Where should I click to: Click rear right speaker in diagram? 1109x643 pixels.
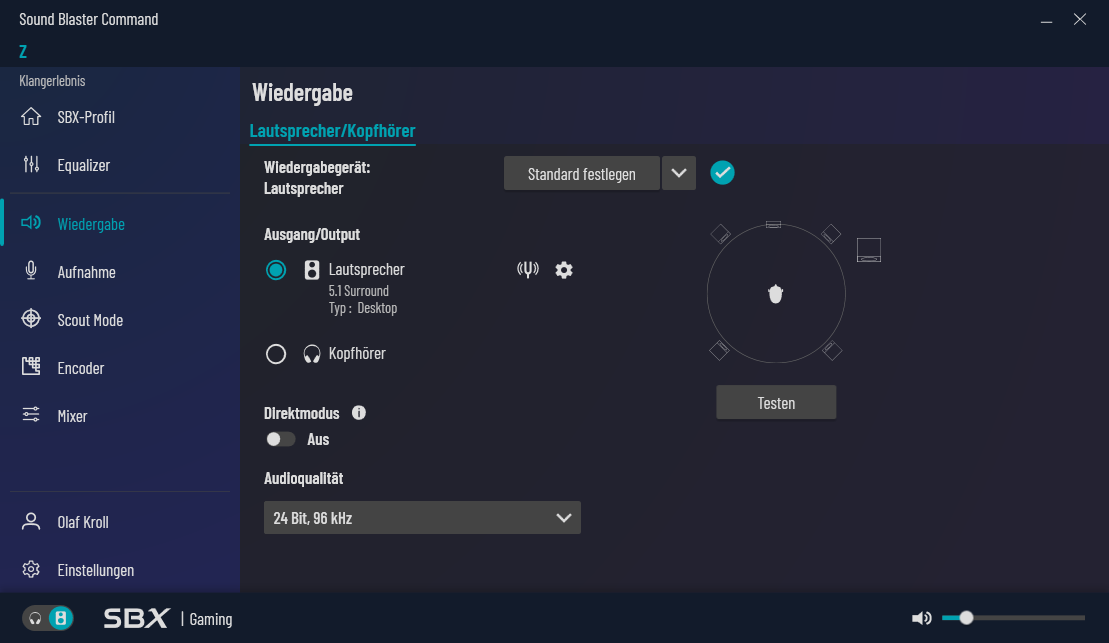click(832, 349)
